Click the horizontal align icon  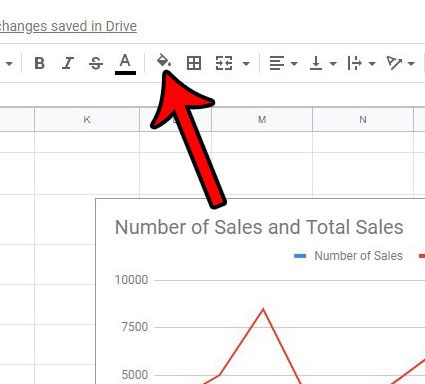pyautogui.click(x=277, y=63)
